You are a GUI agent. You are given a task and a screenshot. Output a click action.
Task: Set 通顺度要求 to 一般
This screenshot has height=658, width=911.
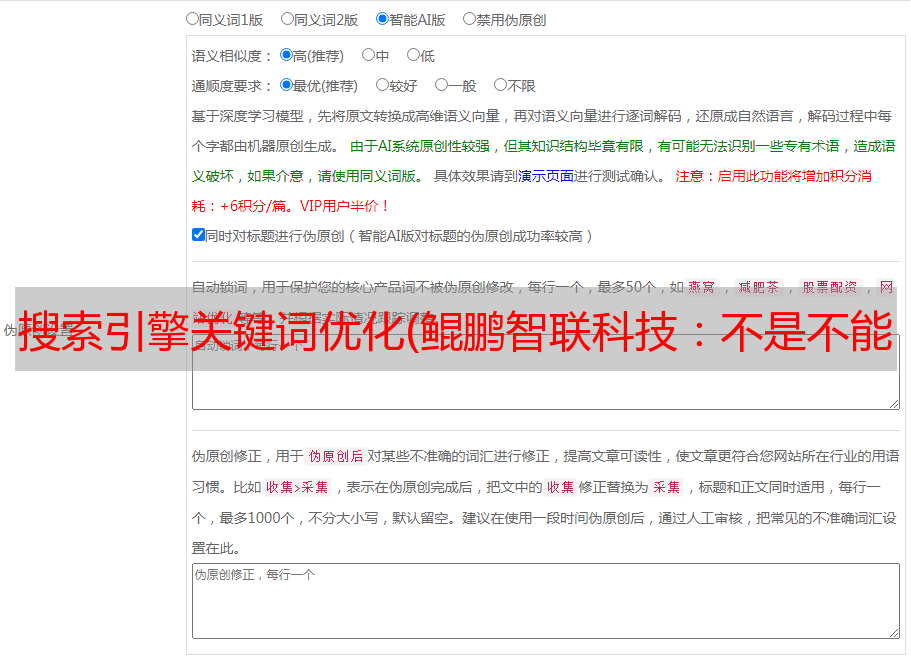tap(441, 86)
